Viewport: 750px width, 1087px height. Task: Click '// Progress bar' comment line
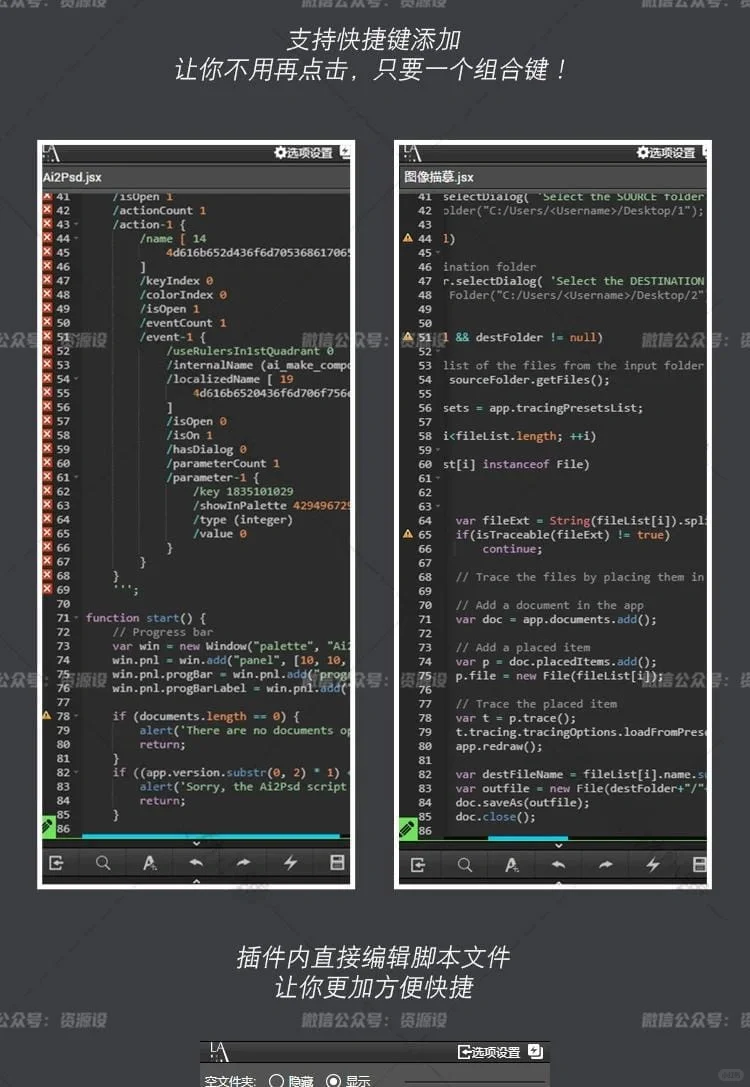click(x=163, y=632)
